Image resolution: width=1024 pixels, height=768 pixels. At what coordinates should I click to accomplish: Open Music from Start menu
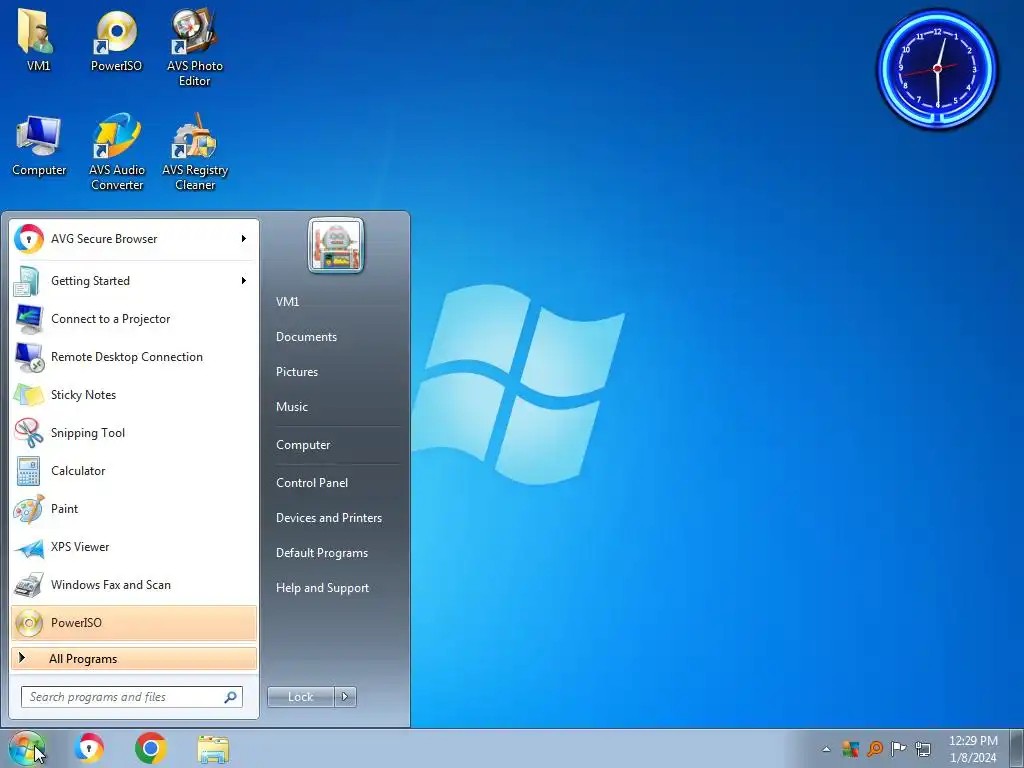[292, 407]
